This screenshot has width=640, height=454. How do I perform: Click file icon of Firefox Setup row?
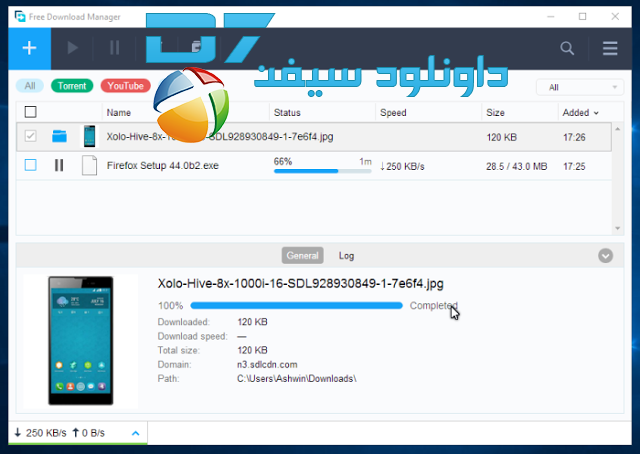89,165
